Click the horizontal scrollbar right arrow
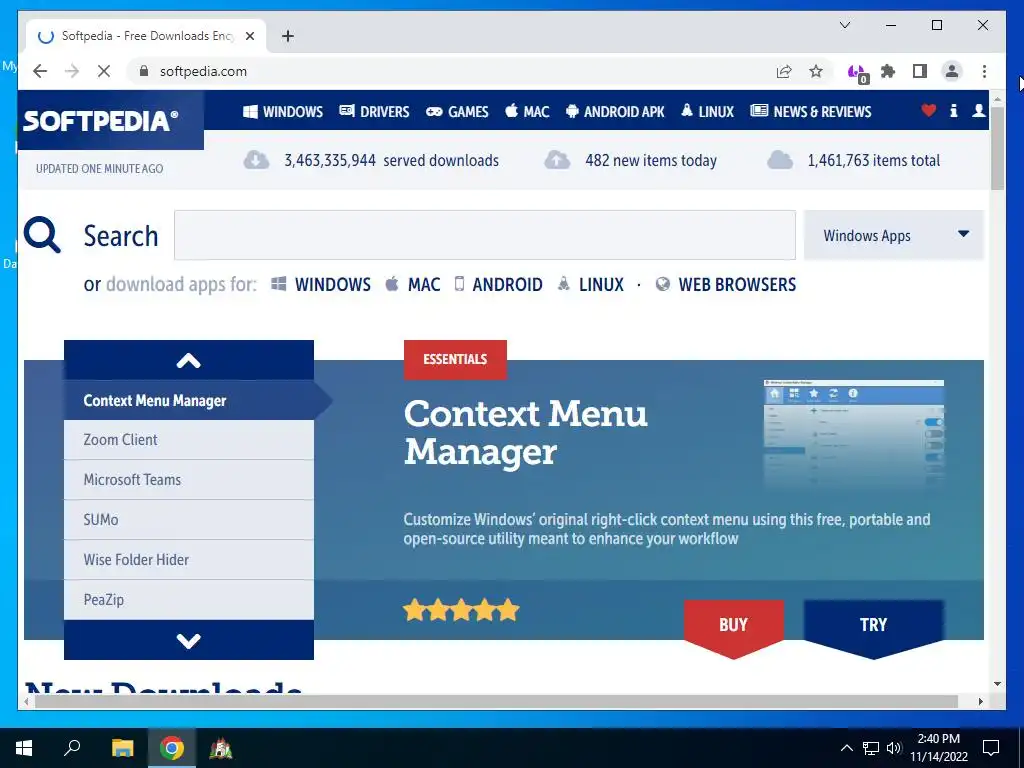Viewport: 1024px width, 768px height. click(980, 701)
